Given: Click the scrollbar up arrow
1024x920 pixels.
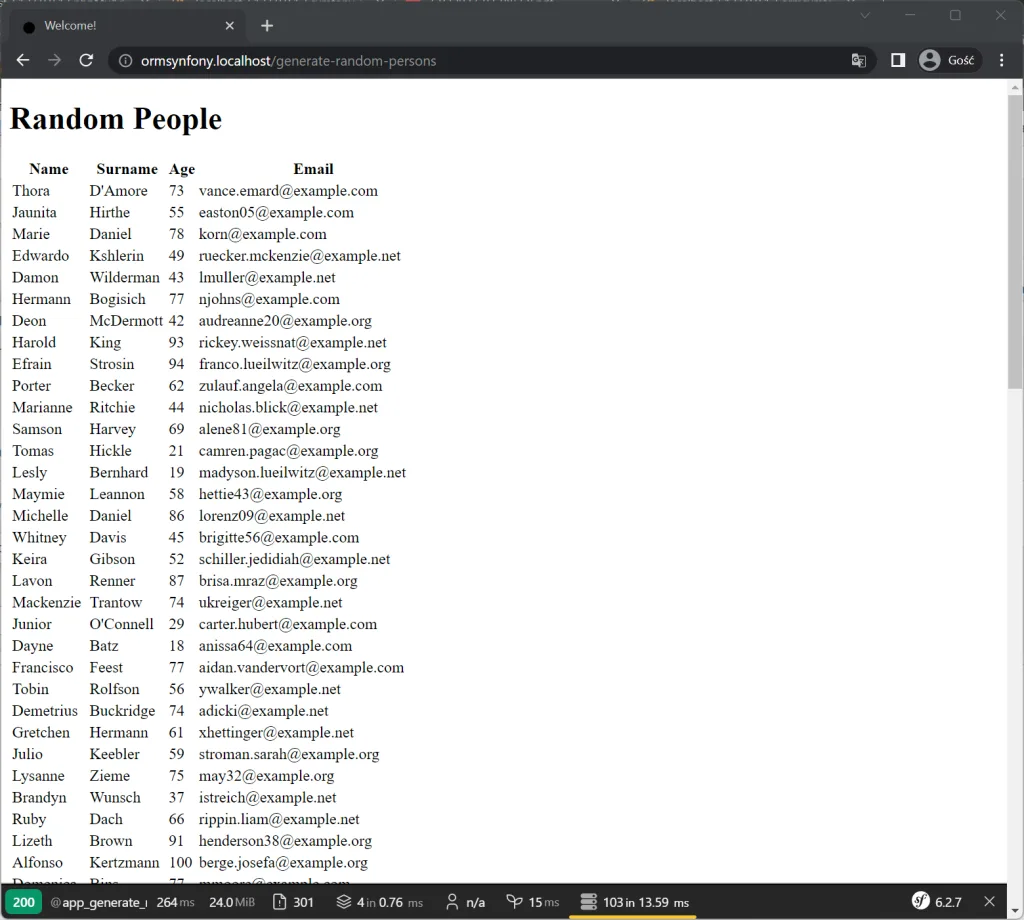Looking at the screenshot, I should (1015, 87).
